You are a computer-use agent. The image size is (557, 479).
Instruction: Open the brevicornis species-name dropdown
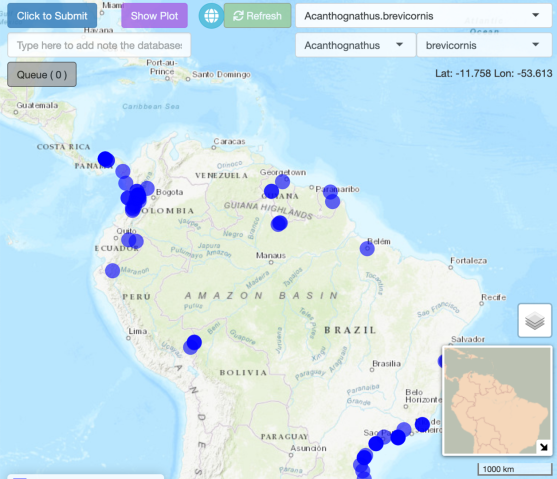[484, 45]
